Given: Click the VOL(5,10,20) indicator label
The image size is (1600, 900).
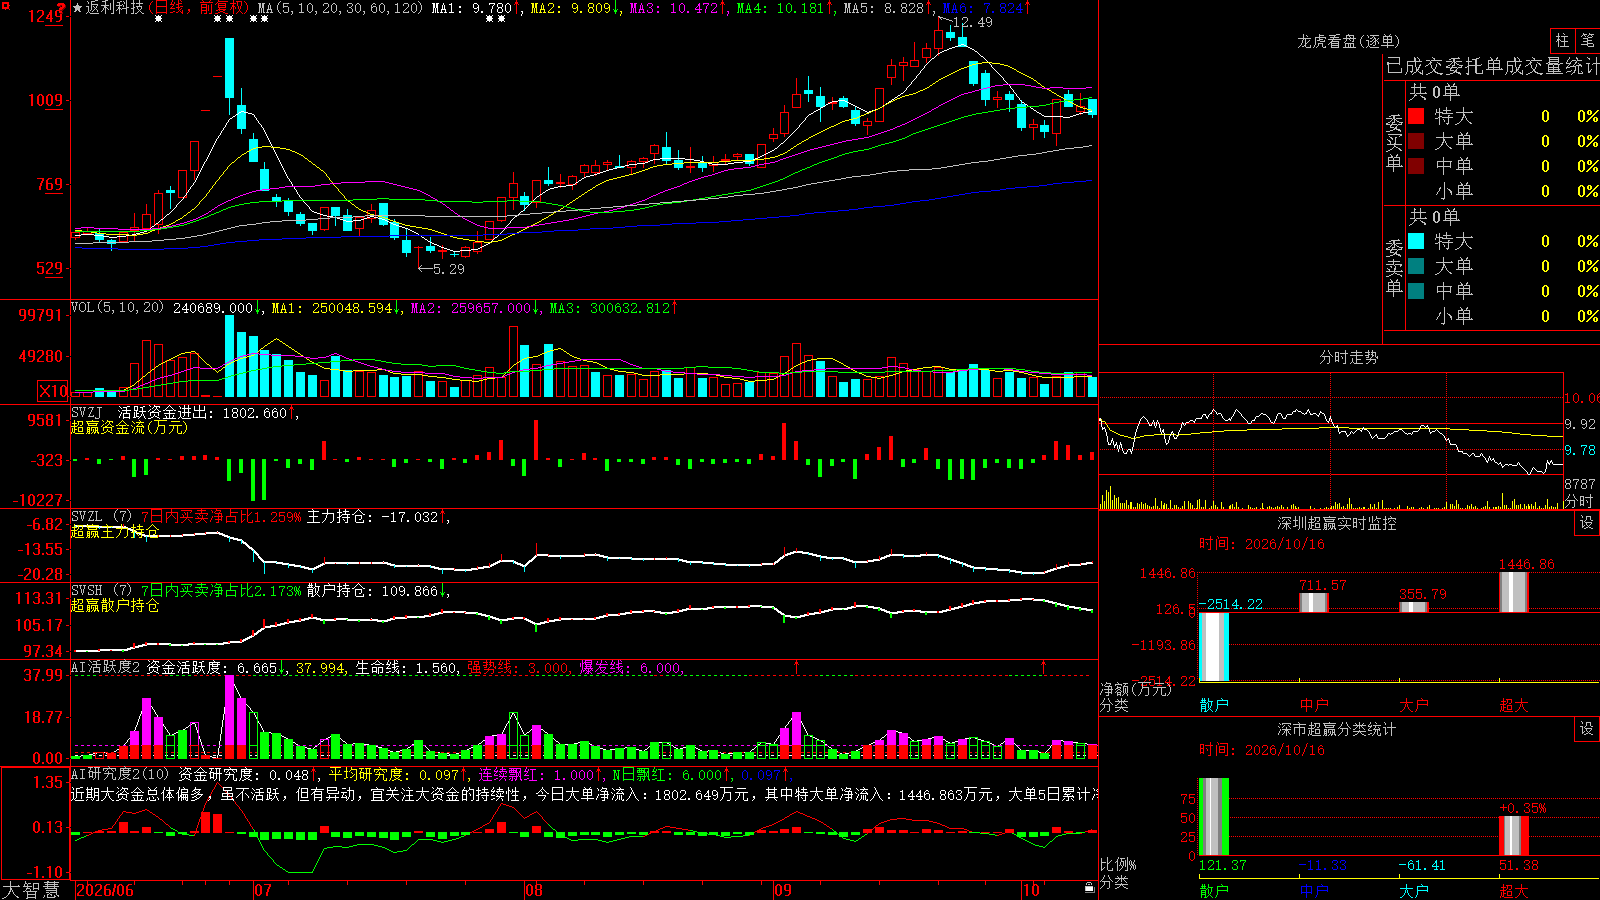Looking at the screenshot, I should 118,308.
